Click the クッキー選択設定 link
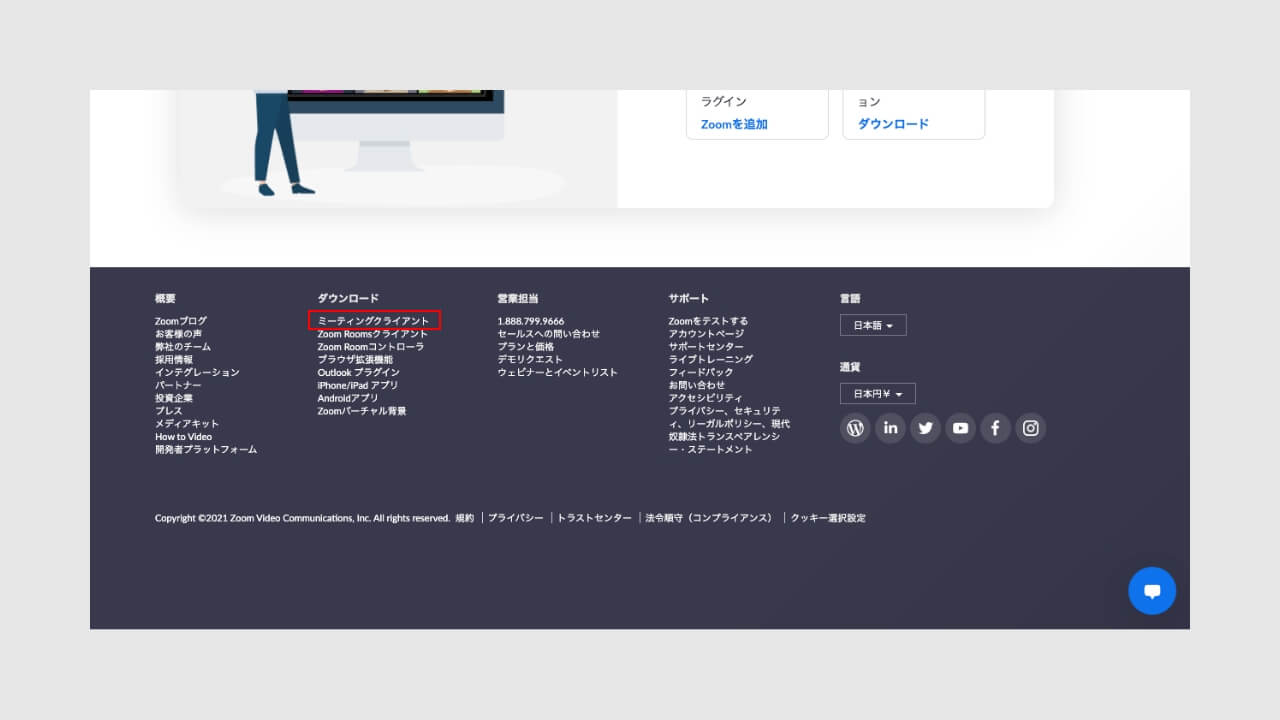The height and width of the screenshot is (720, 1280). tap(828, 518)
